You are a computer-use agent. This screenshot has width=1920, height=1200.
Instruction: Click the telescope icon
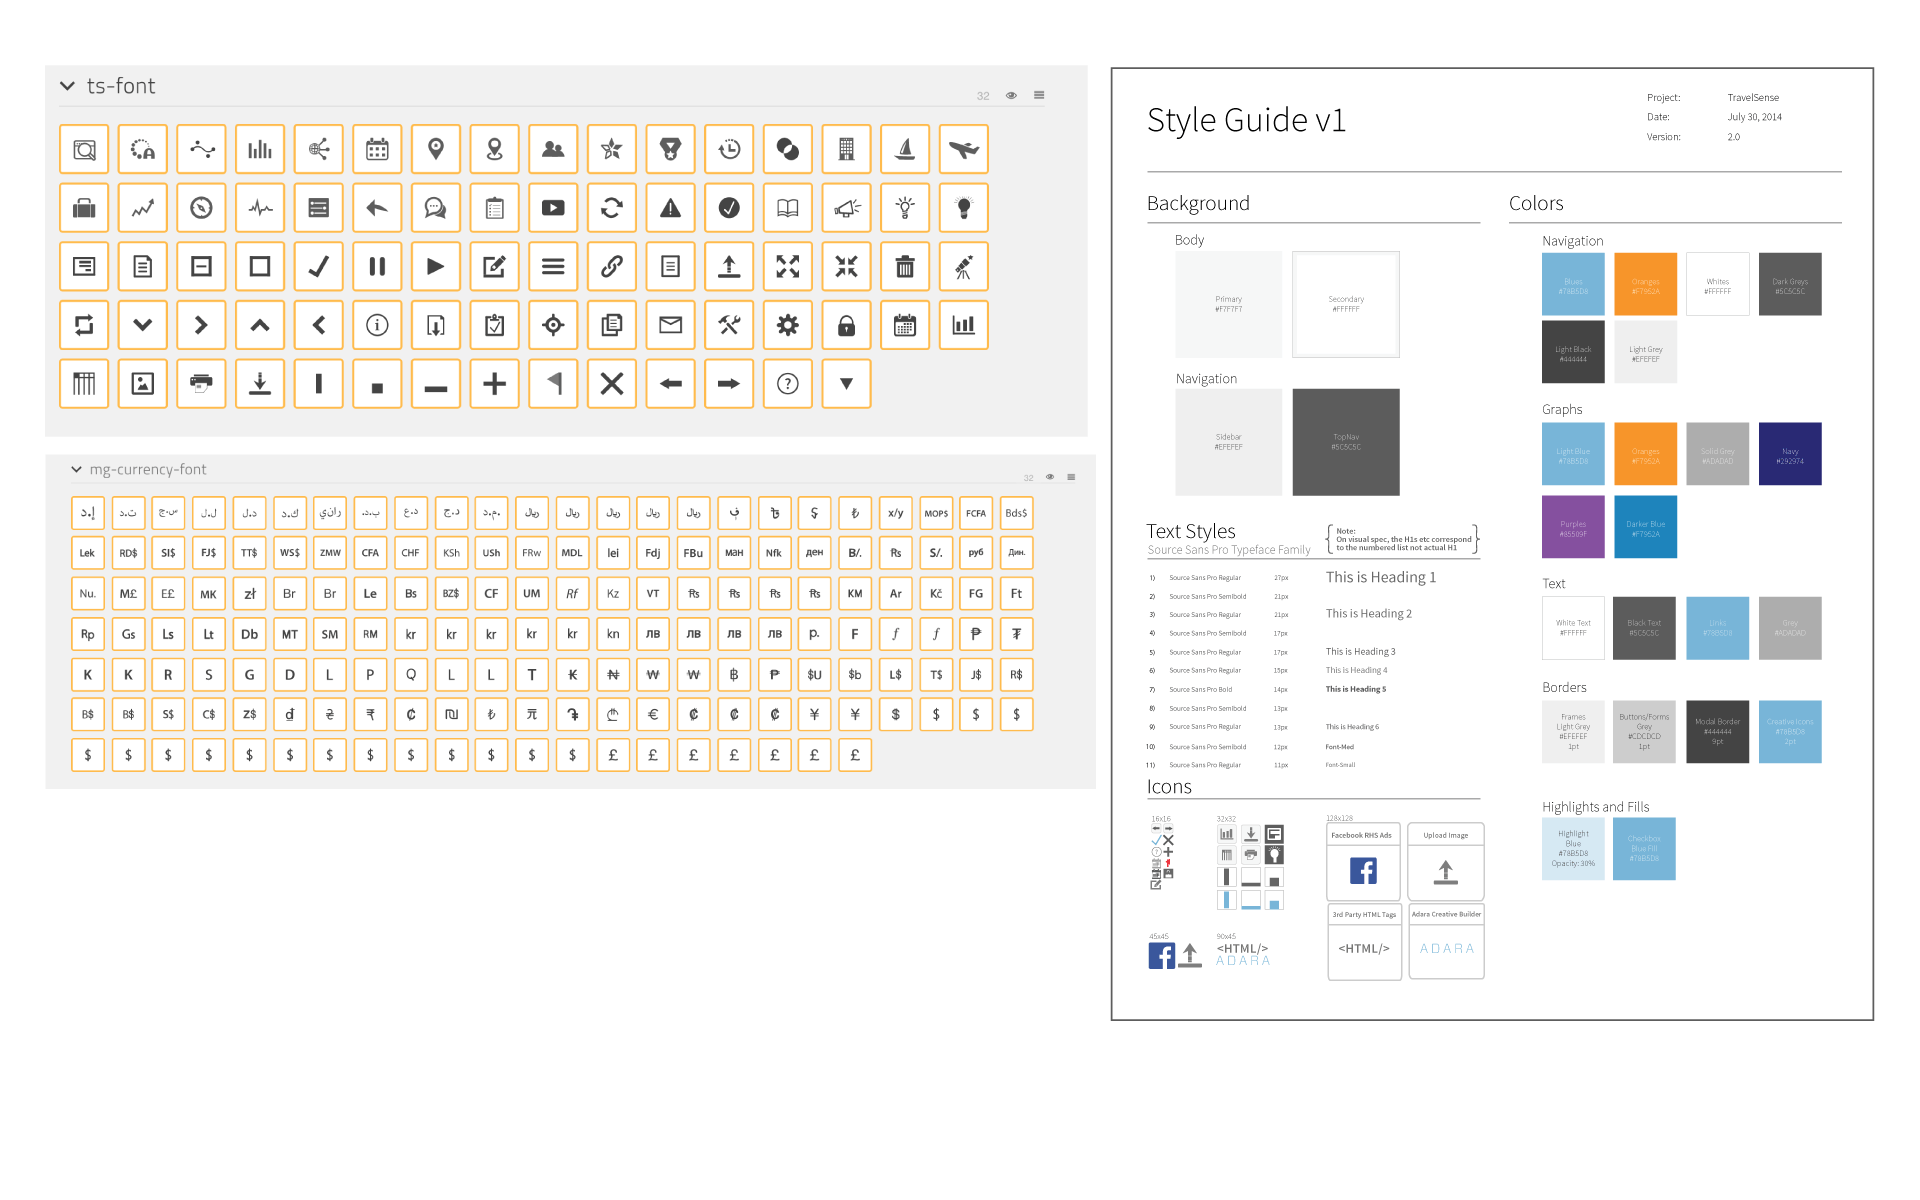(964, 266)
